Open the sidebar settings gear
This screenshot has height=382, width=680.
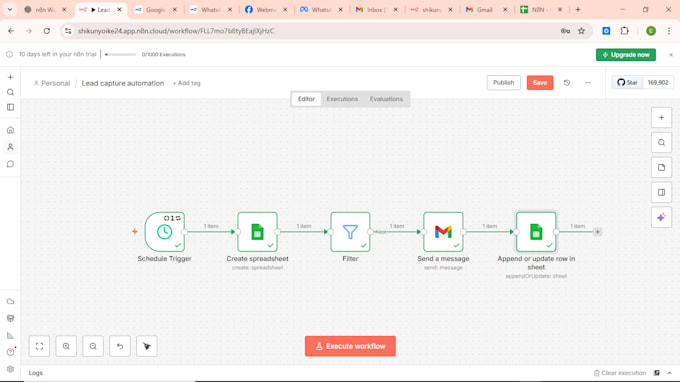tap(10, 369)
